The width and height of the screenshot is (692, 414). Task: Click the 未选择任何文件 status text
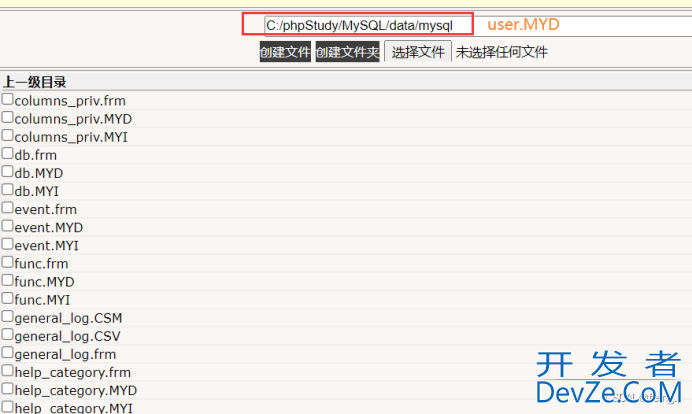pyautogui.click(x=502, y=52)
